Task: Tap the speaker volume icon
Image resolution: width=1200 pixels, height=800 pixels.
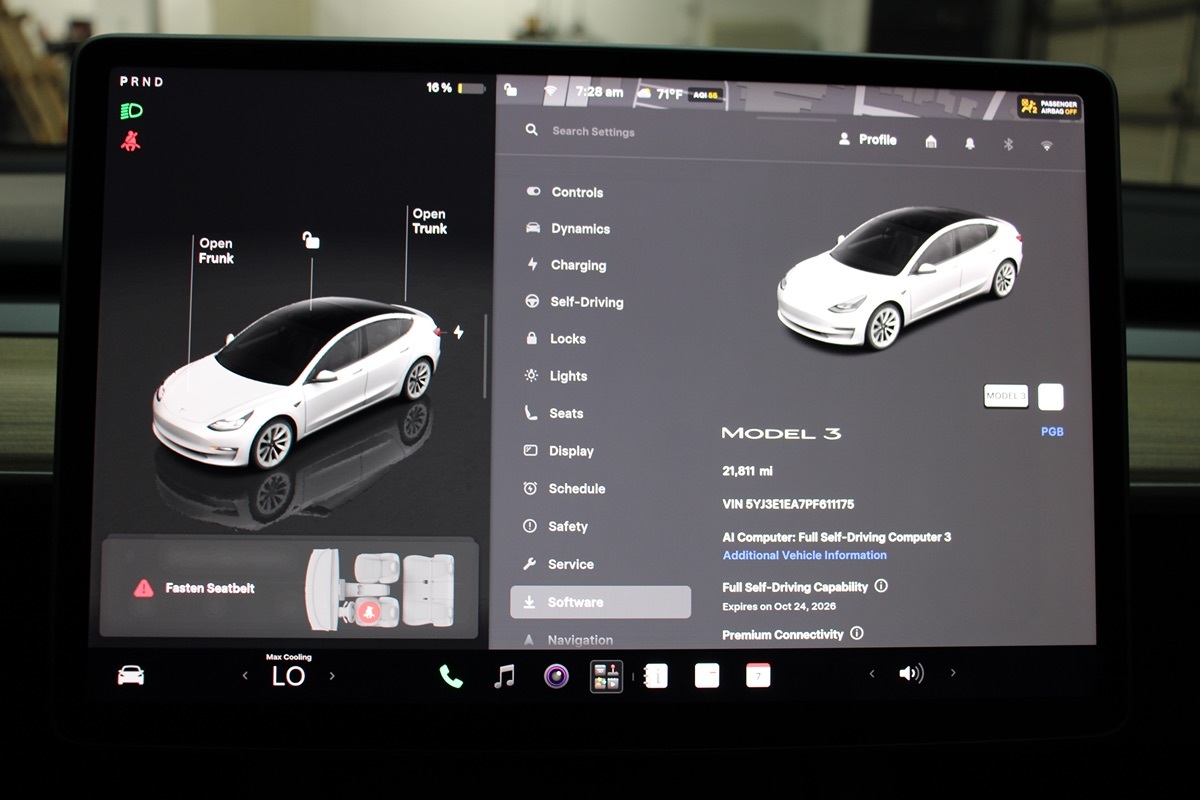Action: coord(911,674)
